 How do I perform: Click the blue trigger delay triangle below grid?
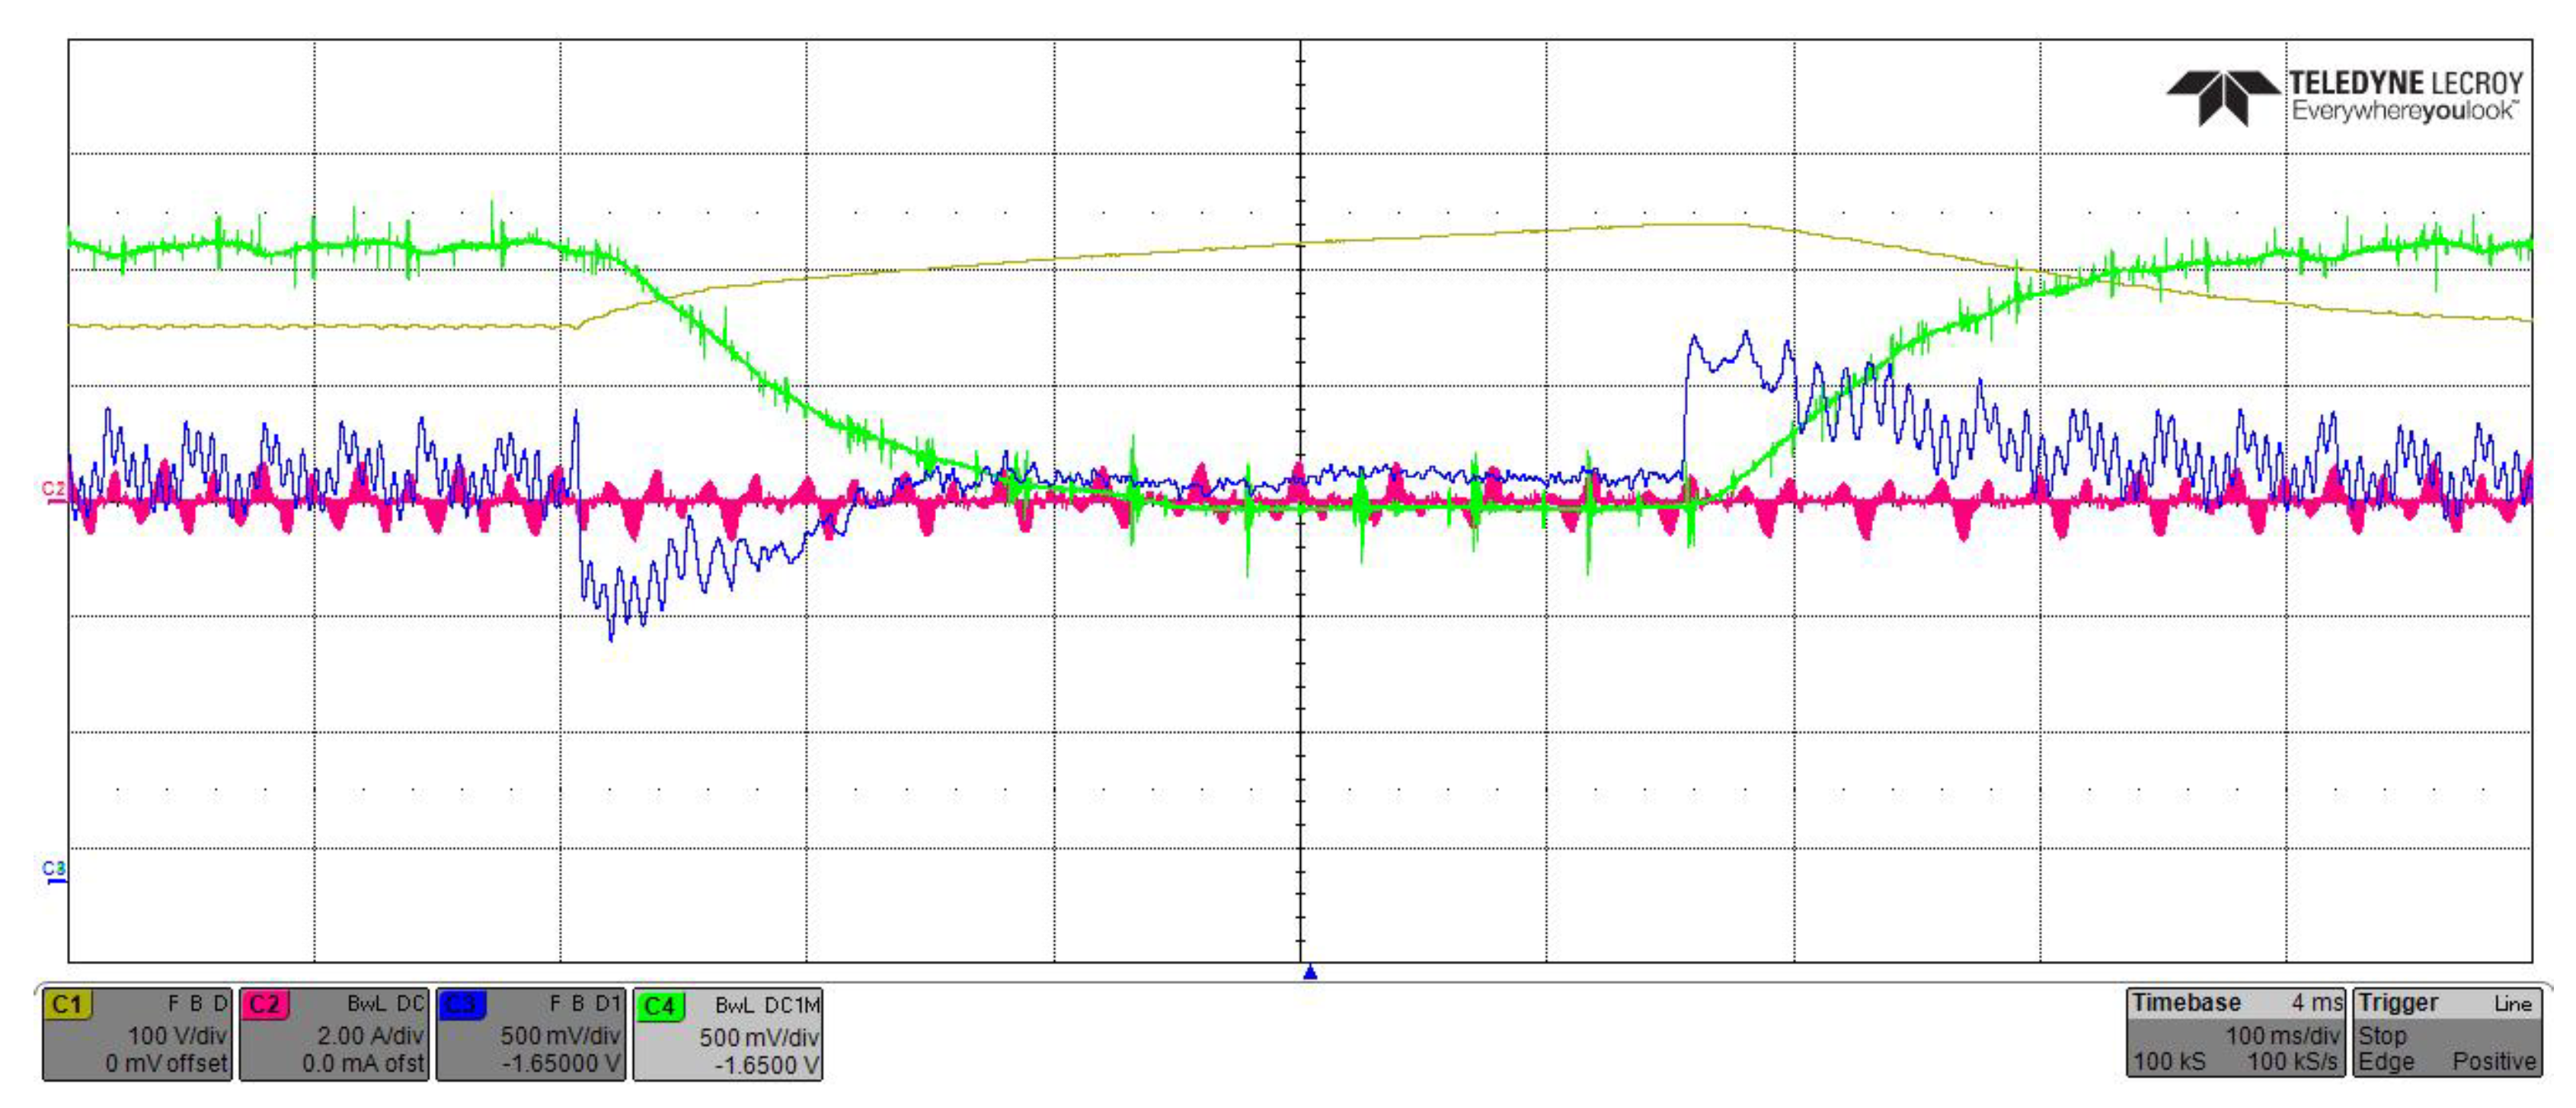pos(1310,972)
